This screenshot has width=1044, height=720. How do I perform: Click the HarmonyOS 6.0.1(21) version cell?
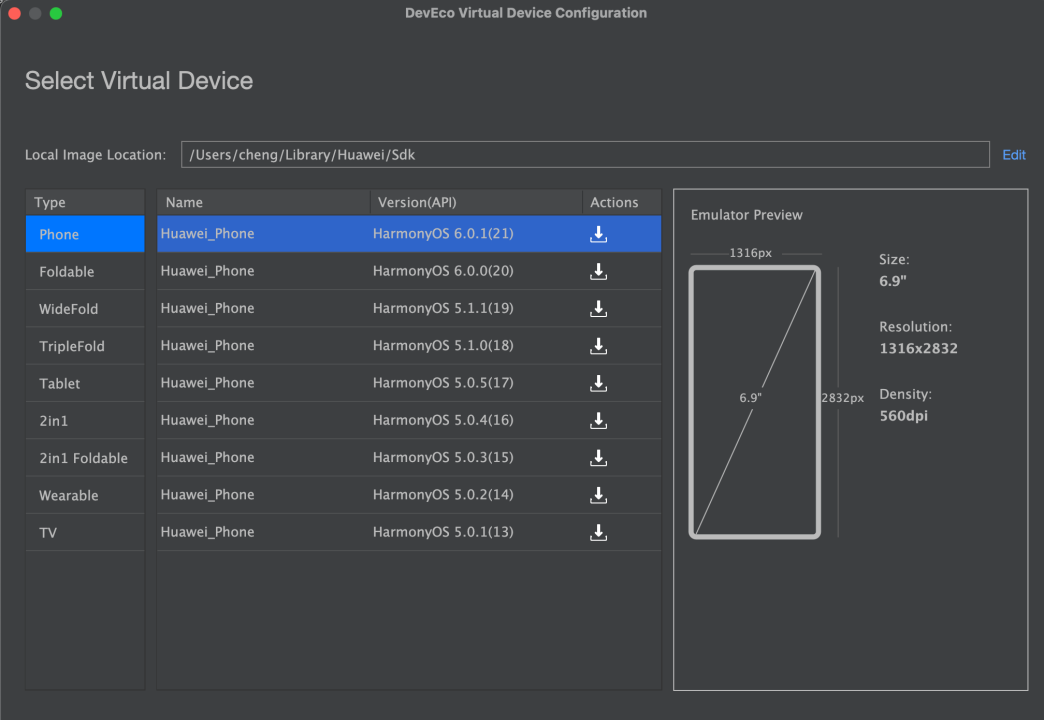coord(443,234)
